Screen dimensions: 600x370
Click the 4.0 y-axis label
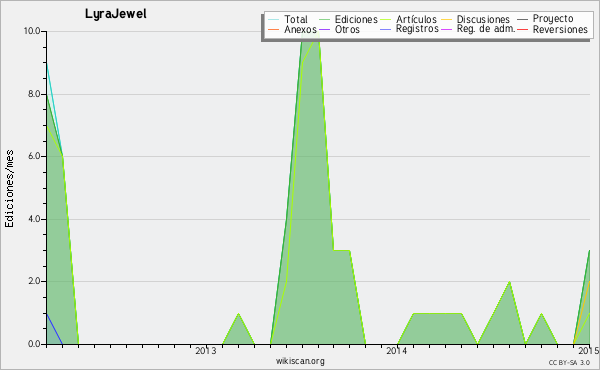pos(34,219)
